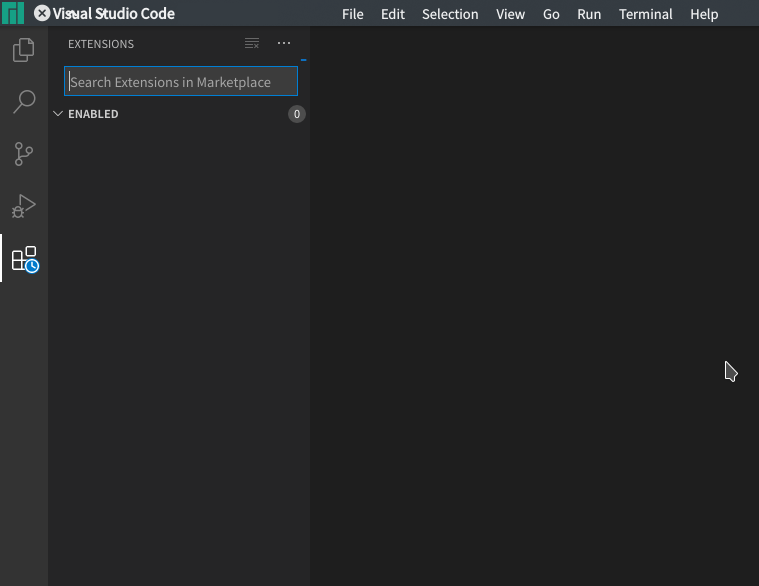Open the File menu
Viewport: 759px width, 586px height.
pyautogui.click(x=353, y=14)
